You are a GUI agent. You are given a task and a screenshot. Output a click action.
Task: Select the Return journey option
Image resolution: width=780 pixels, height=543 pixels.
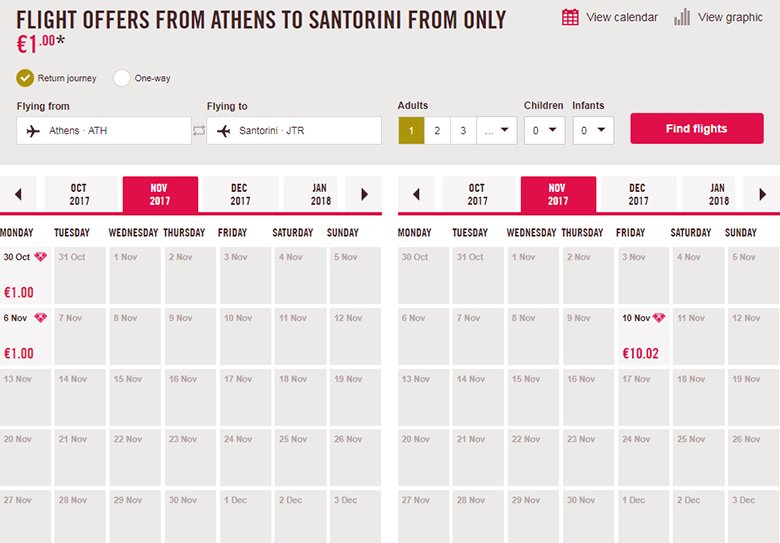(x=25, y=78)
